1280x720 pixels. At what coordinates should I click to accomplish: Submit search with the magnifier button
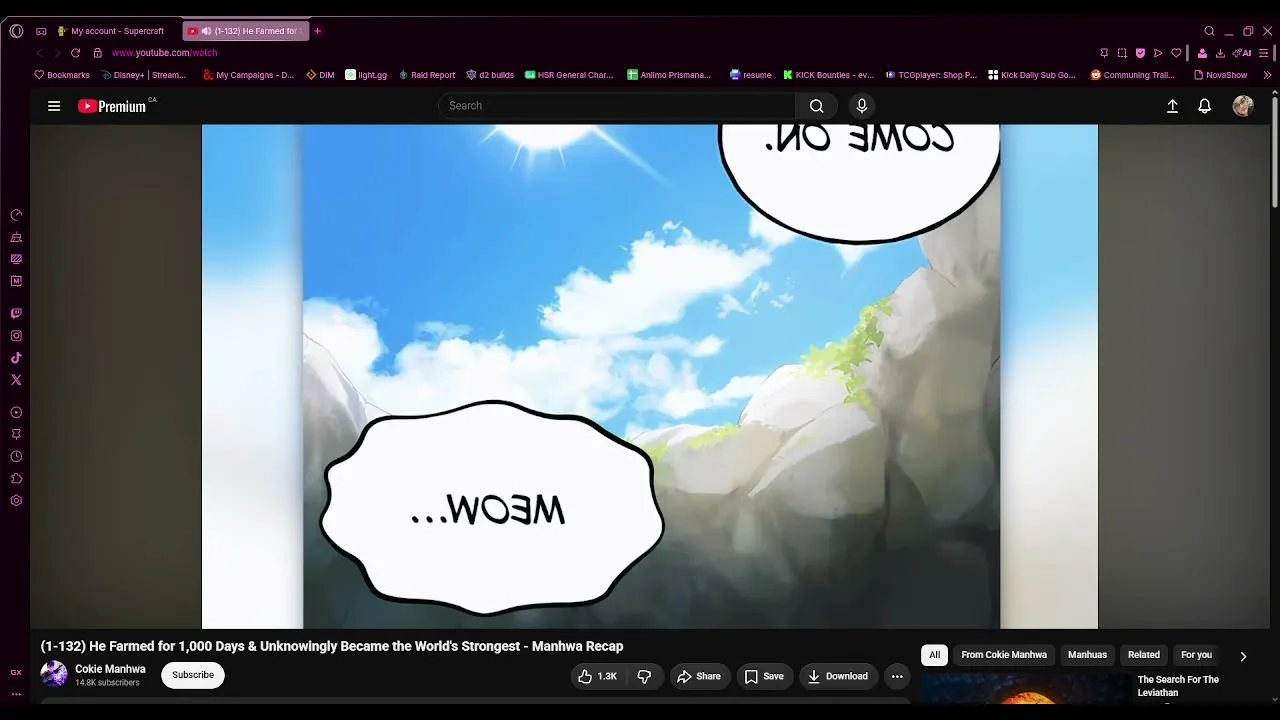pyautogui.click(x=817, y=106)
